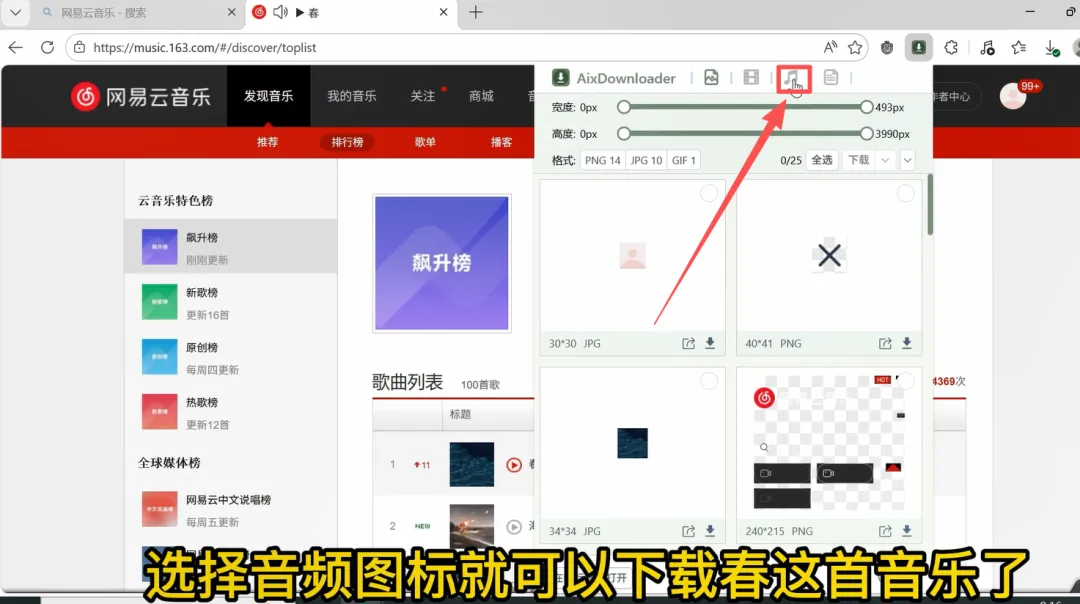This screenshot has height=604, width=1080.
Task: Switch to 推荐 sub tab
Action: pos(267,142)
